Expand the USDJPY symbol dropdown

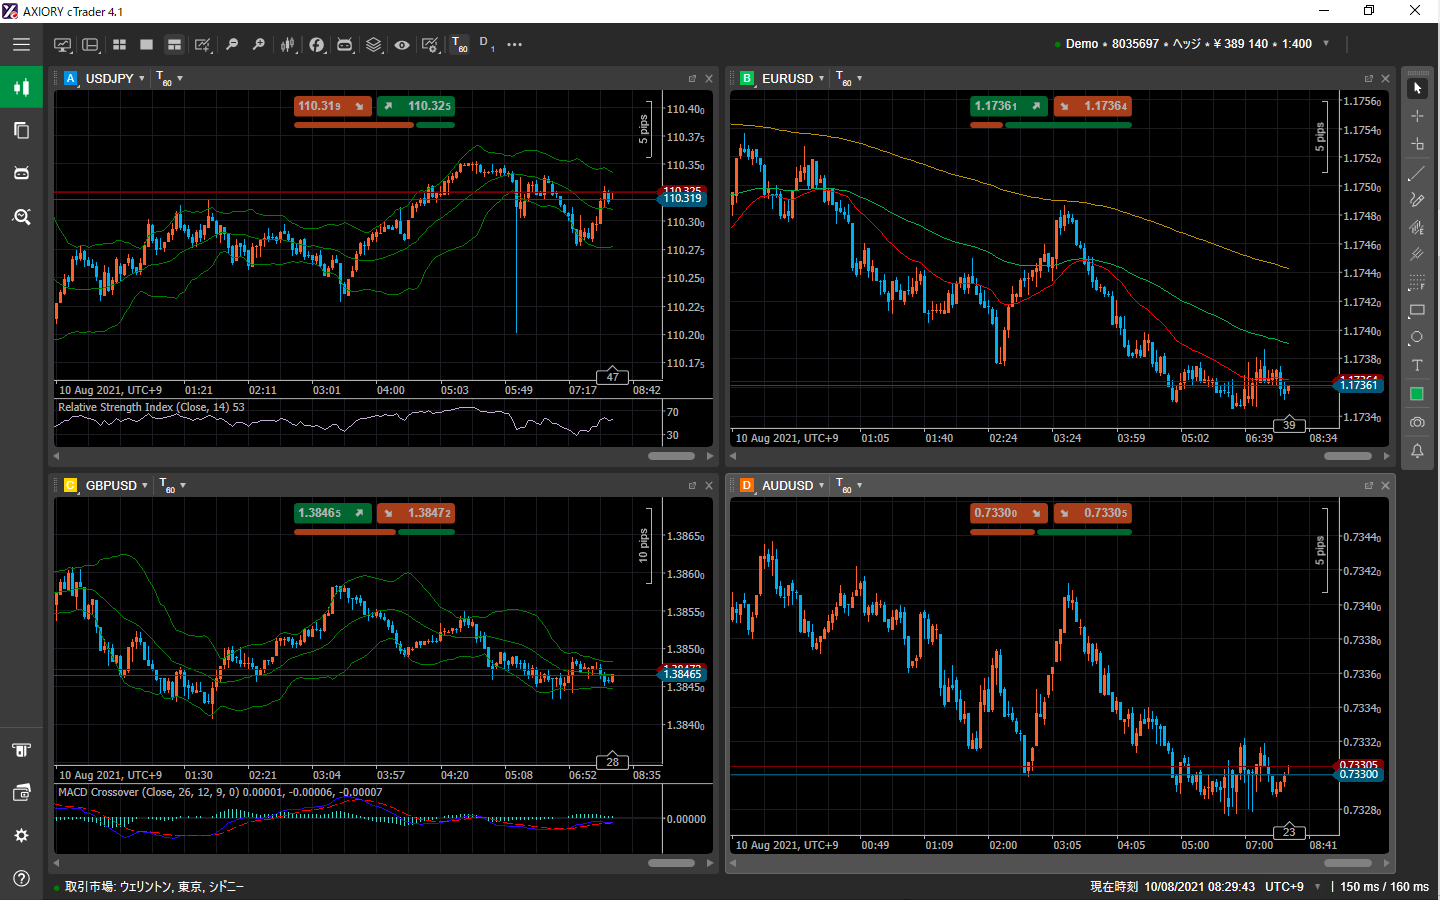(142, 78)
